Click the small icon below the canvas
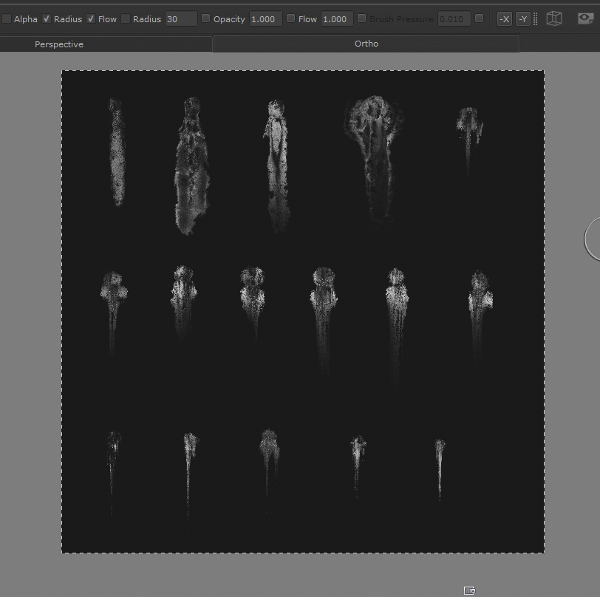 click(x=469, y=590)
